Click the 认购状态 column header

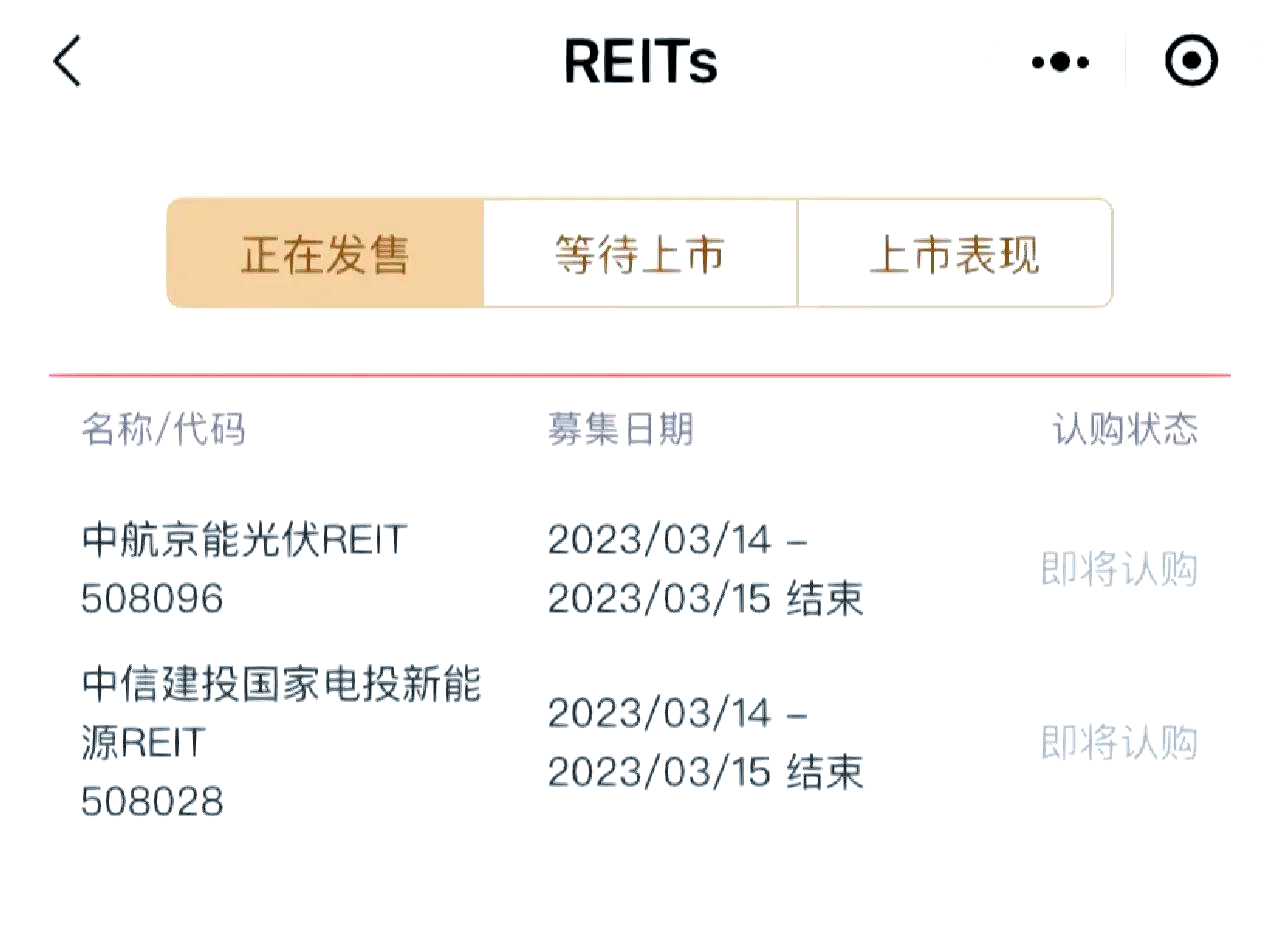tap(1124, 430)
